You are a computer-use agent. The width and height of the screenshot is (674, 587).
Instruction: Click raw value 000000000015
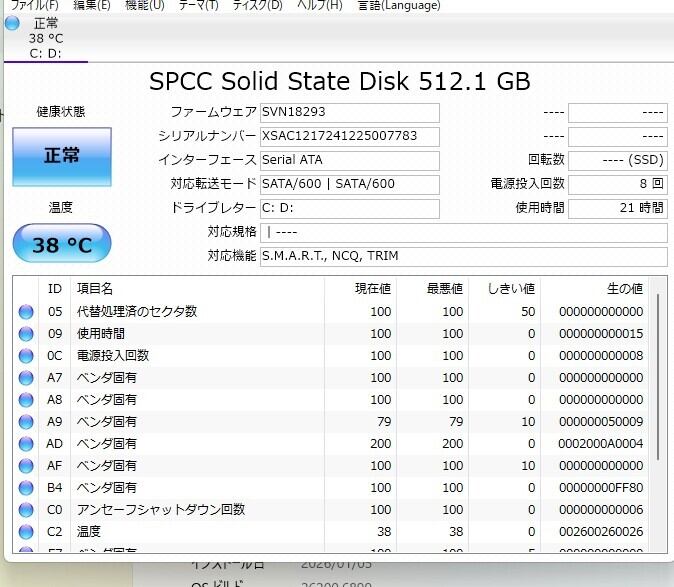click(601, 334)
